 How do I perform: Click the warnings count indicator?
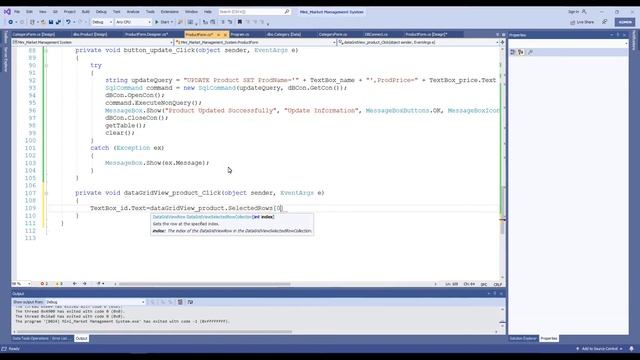59,284
